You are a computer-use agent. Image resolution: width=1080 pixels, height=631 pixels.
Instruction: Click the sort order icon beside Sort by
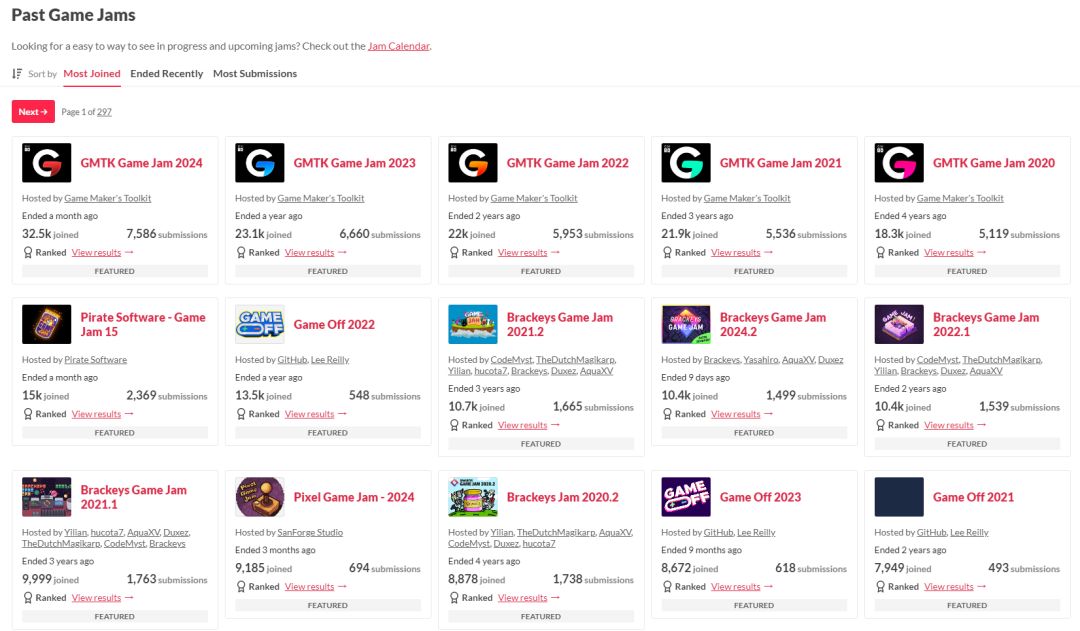point(17,74)
